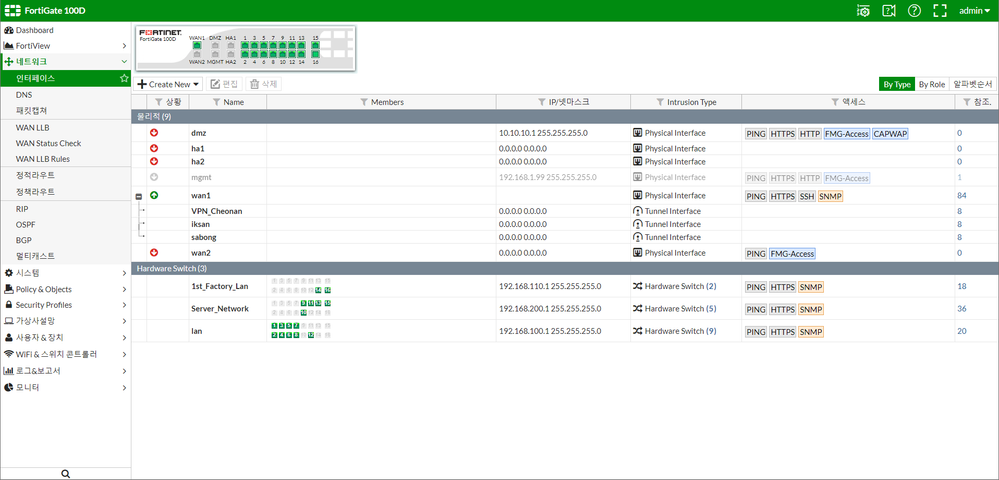Expand the FortiView menu

66,46
